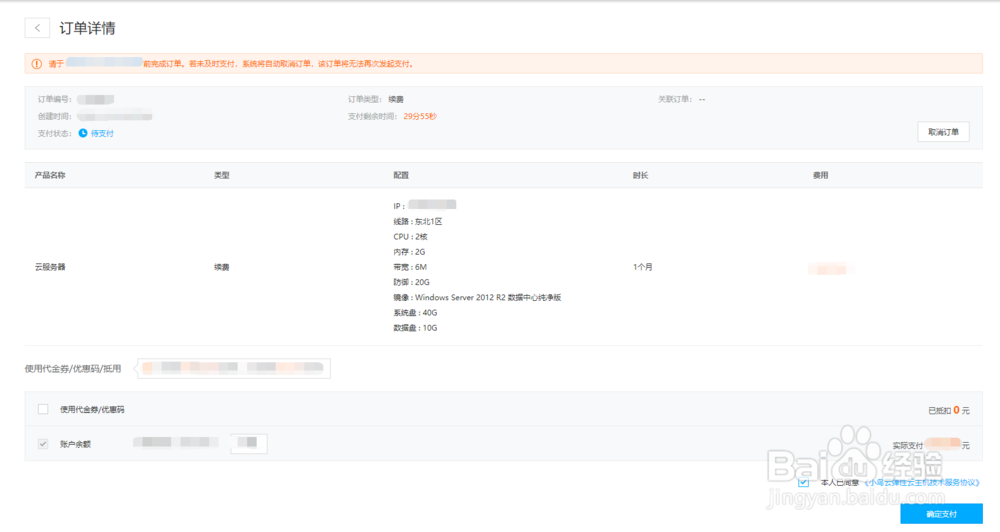Toggle the 账户余额 checkbox
1000x532 pixels.
click(x=43, y=444)
